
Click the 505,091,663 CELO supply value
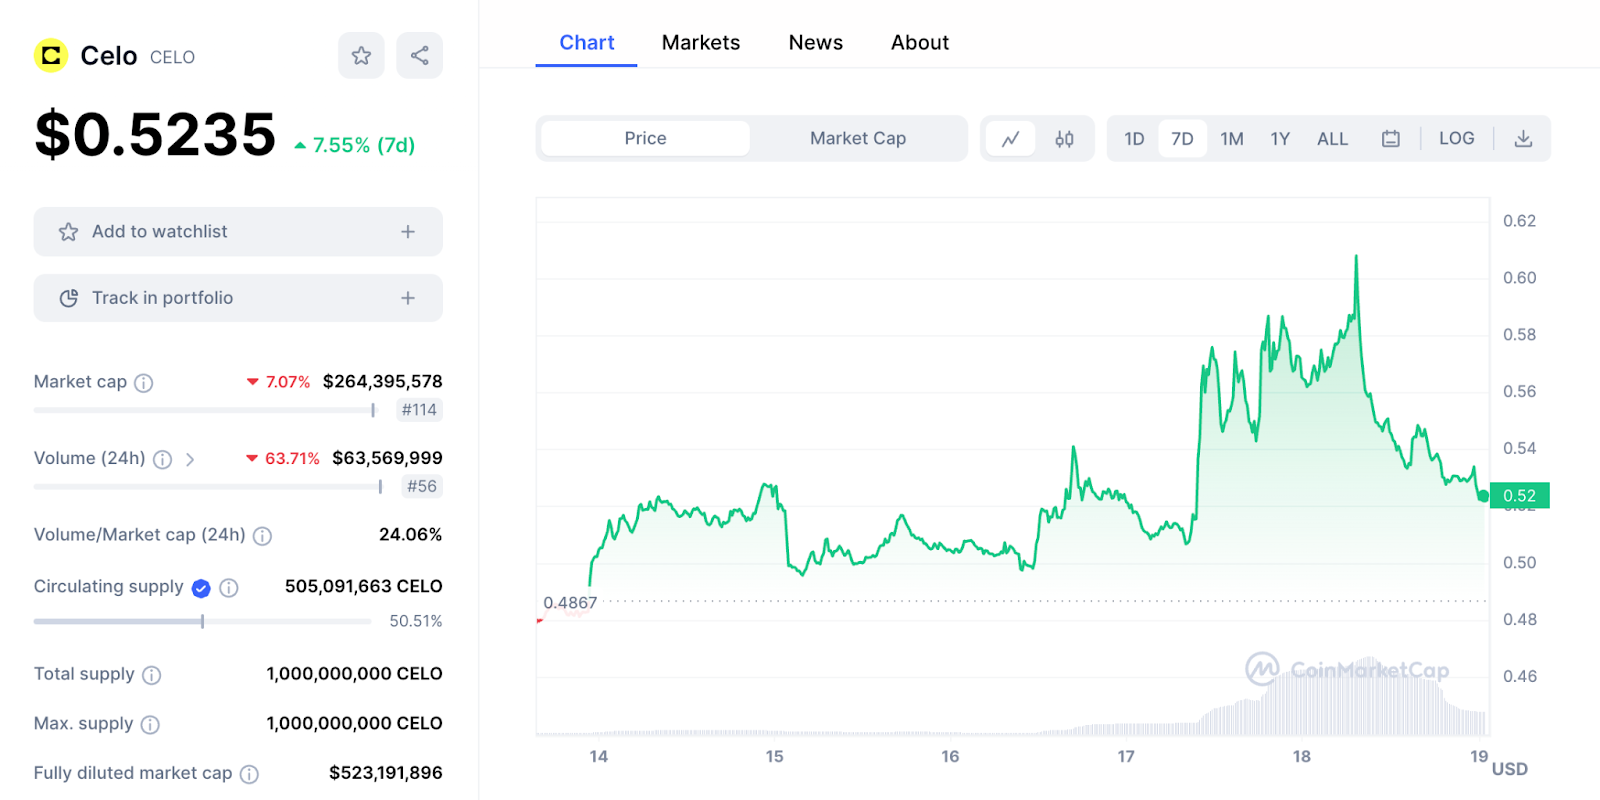pyautogui.click(x=364, y=587)
